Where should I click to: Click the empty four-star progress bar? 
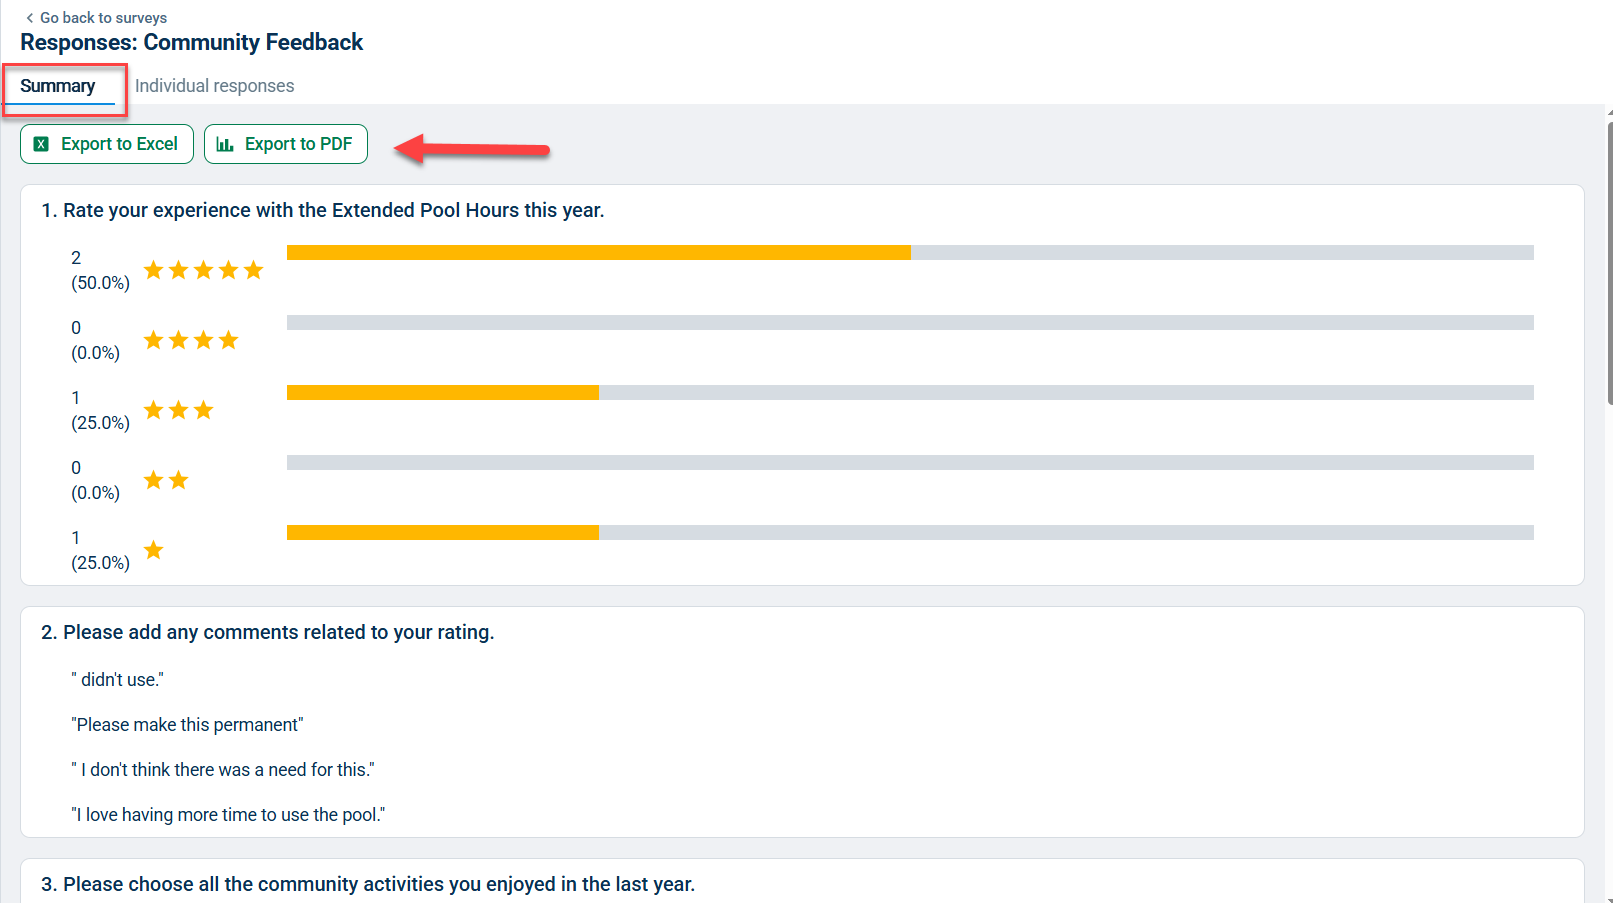coord(910,323)
